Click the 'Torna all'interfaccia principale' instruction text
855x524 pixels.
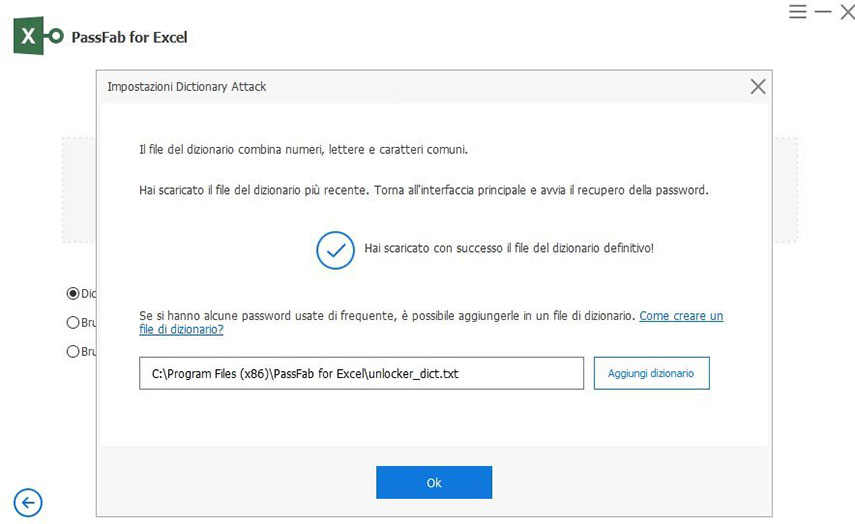pos(424,190)
